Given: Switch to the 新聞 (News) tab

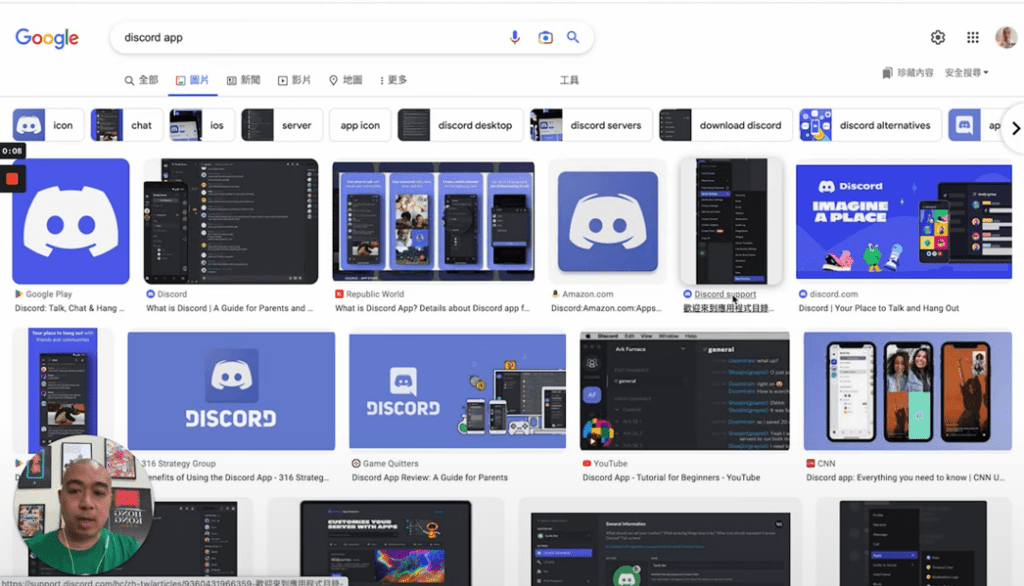Looking at the screenshot, I should pos(244,80).
